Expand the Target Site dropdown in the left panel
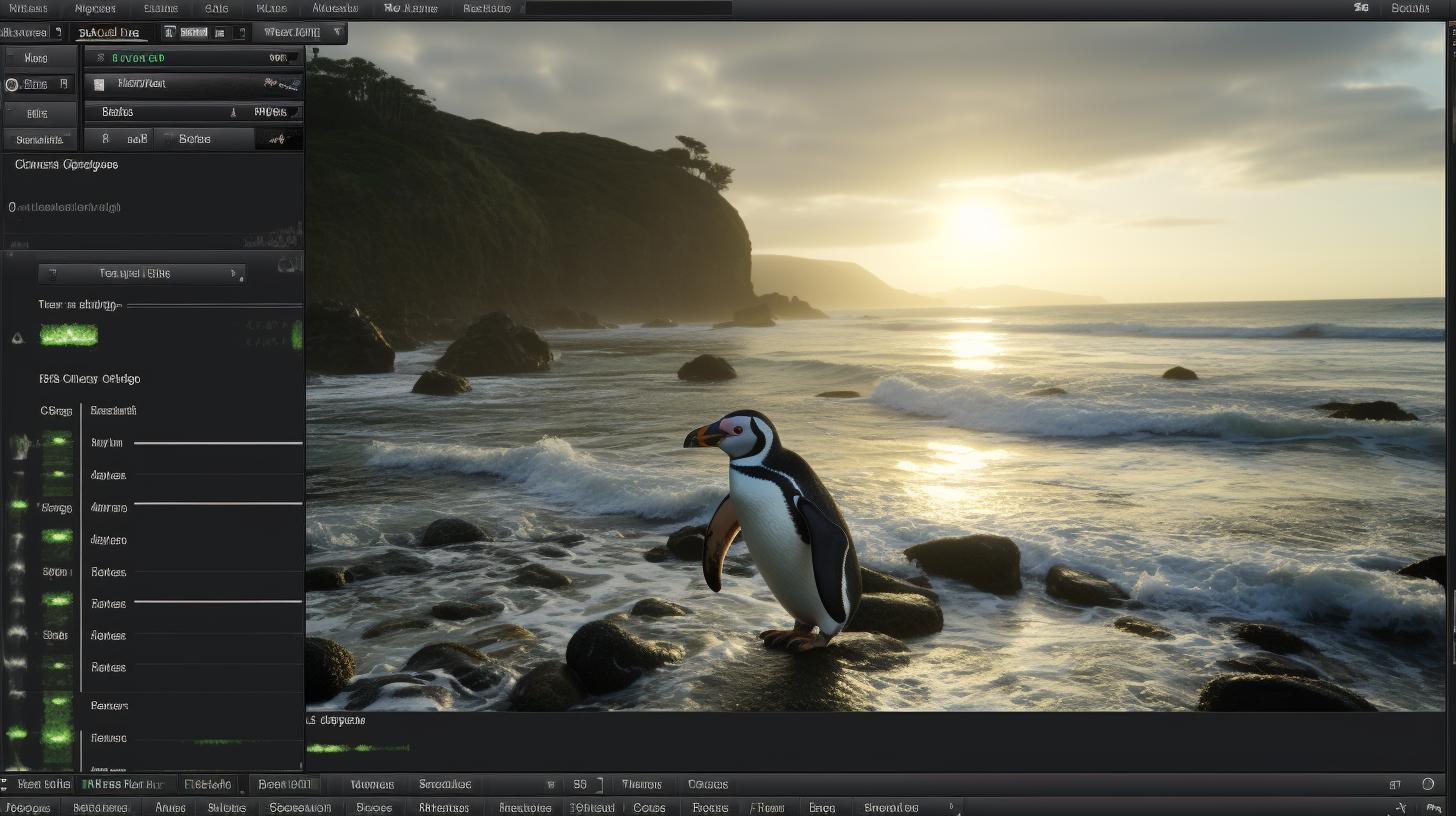Image resolution: width=1456 pixels, height=816 pixels. pyautogui.click(x=140, y=272)
